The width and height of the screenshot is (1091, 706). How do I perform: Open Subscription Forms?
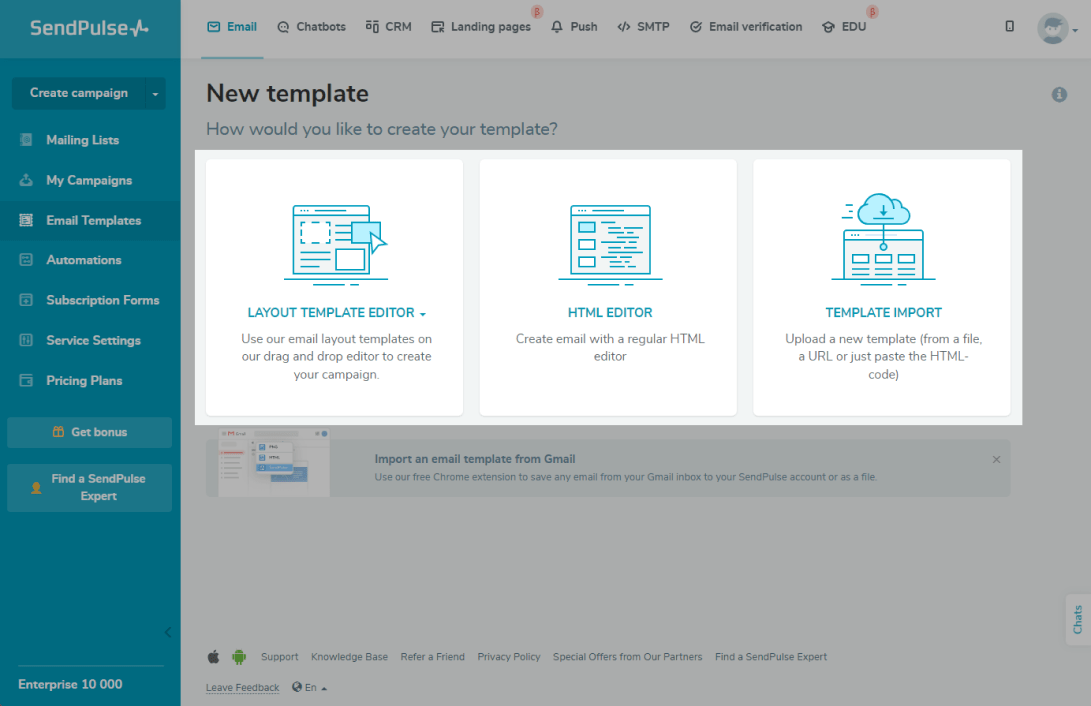tap(103, 300)
